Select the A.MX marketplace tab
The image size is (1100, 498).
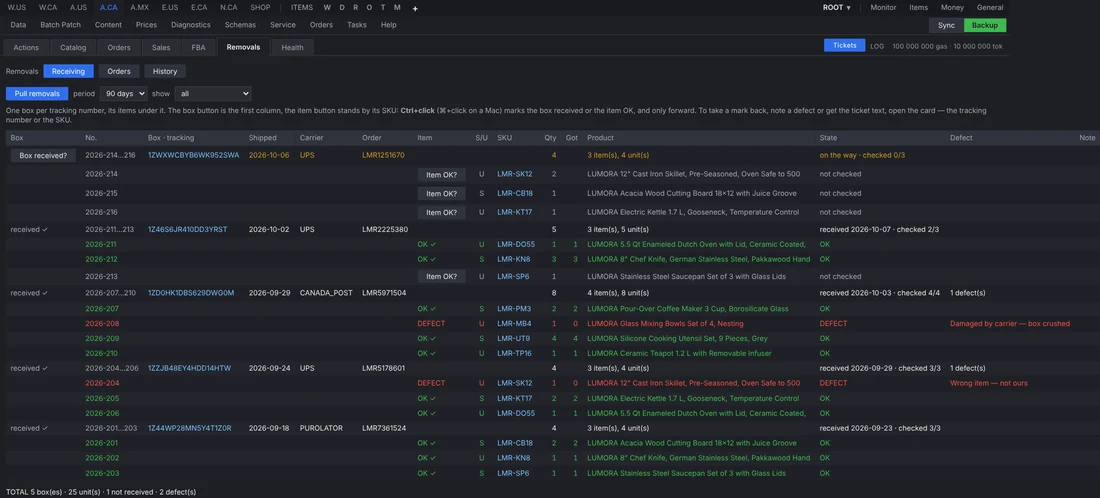coord(140,7)
